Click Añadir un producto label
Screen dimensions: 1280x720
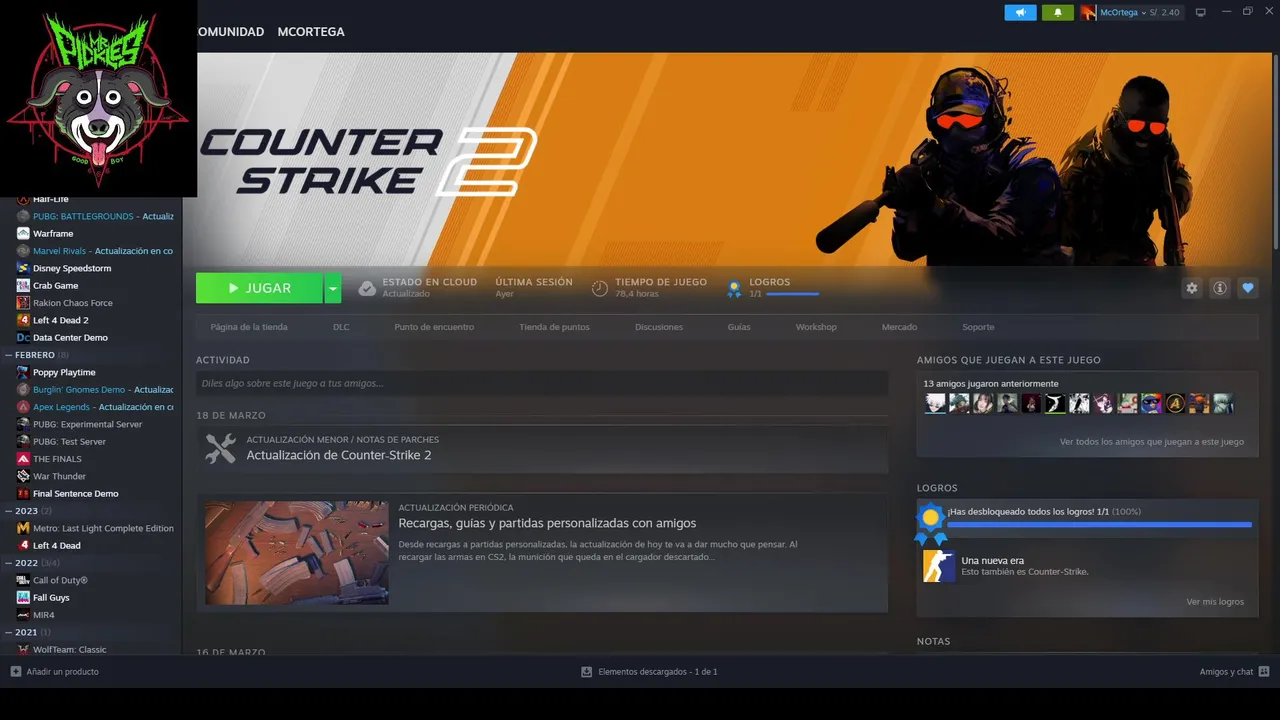(62, 671)
